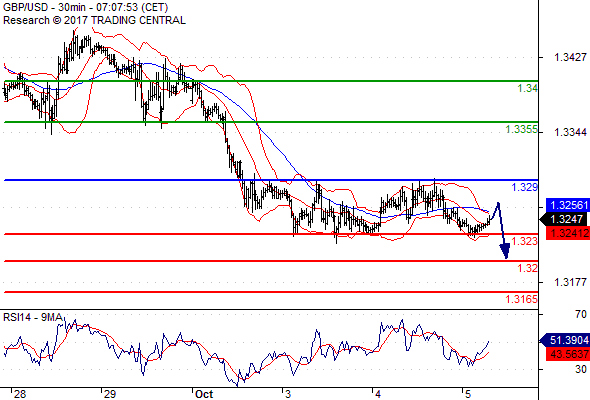This screenshot has height=400, width=590.
Task: Click the 1.3344 price axis value
Action: coord(570,132)
